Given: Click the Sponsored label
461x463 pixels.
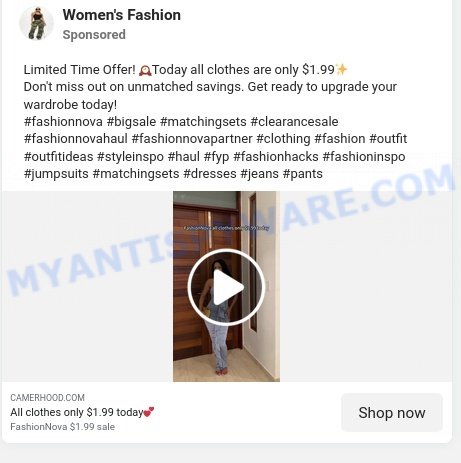Looking at the screenshot, I should click(94, 35).
